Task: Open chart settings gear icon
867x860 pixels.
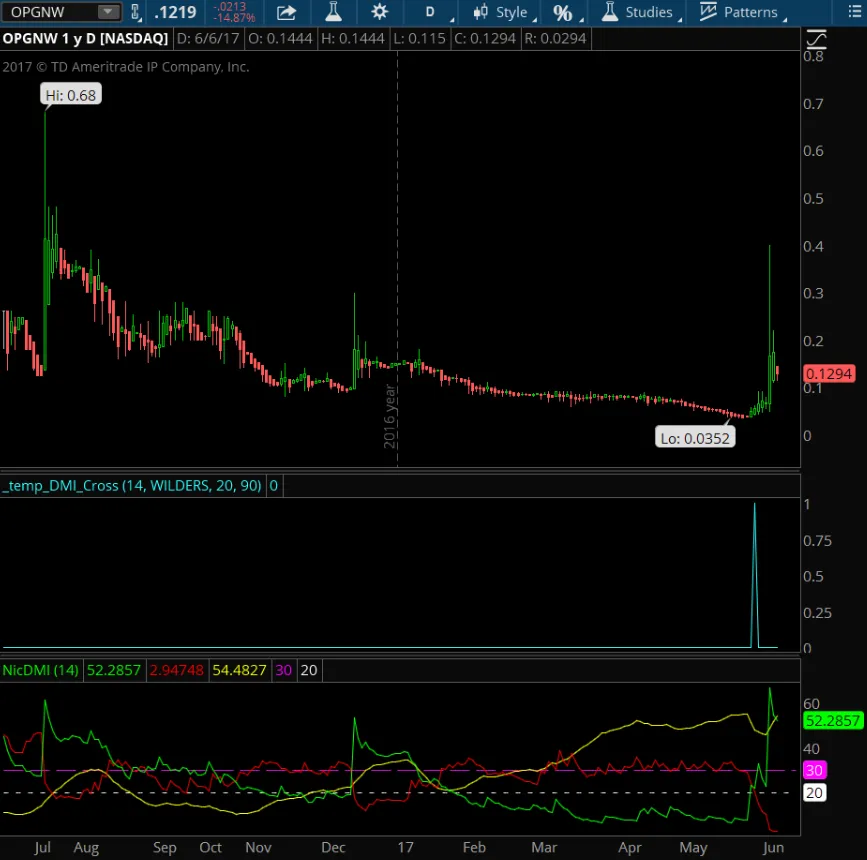Action: tap(379, 12)
